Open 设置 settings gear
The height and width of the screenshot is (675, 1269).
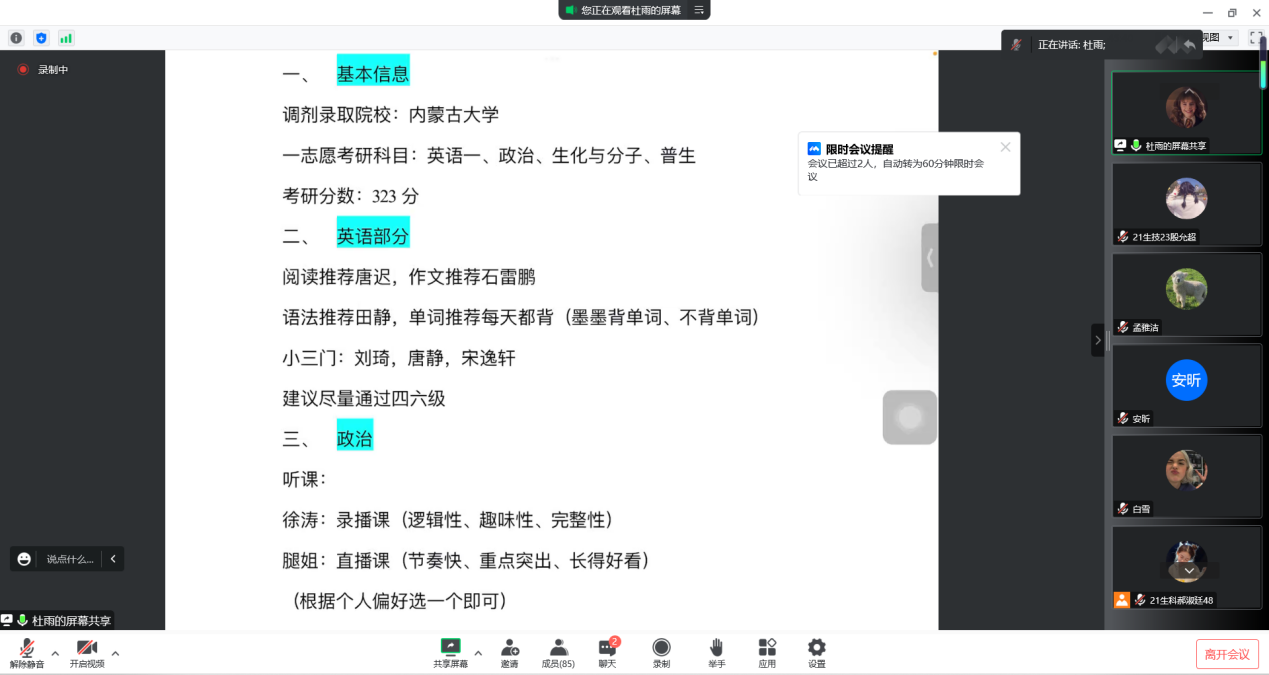[817, 648]
